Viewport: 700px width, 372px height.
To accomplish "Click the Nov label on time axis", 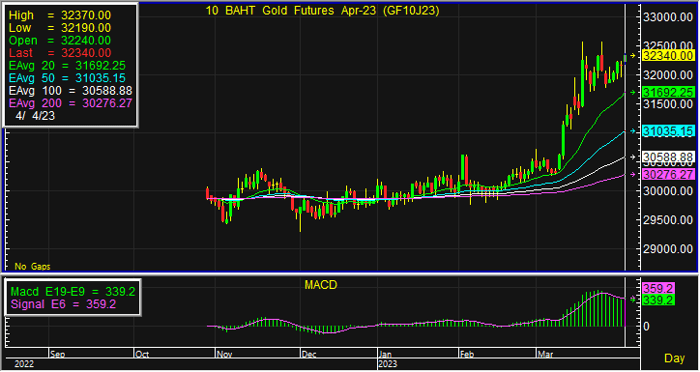I will click(x=224, y=355).
